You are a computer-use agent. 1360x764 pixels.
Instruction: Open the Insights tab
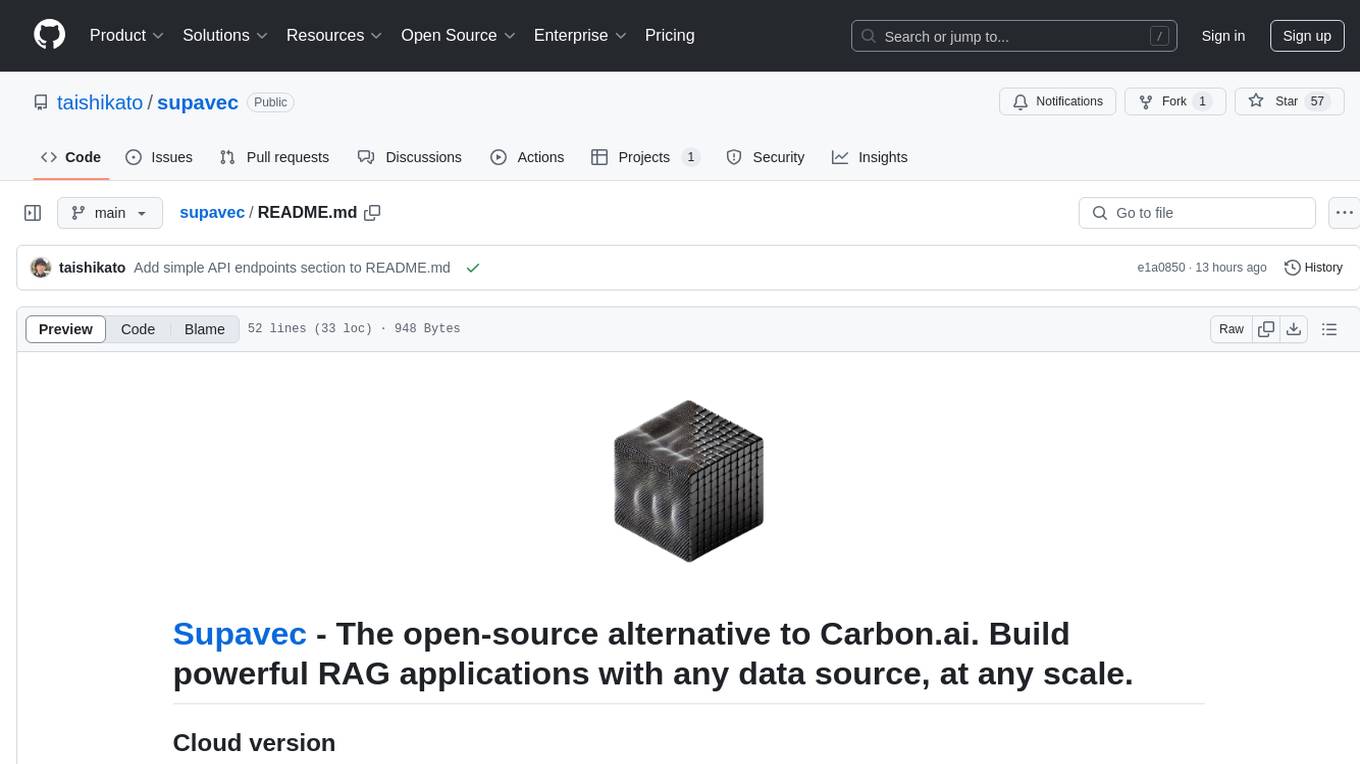870,157
